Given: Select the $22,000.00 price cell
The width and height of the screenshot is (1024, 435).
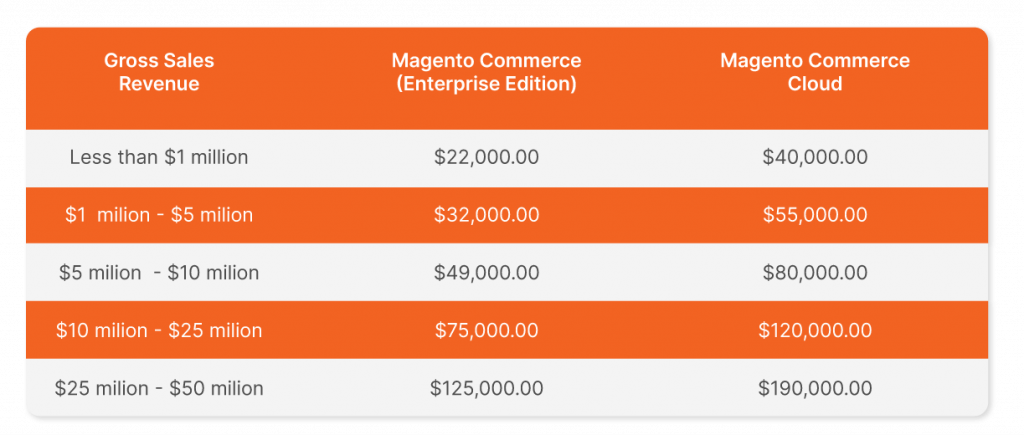Looking at the screenshot, I should click(x=487, y=157).
